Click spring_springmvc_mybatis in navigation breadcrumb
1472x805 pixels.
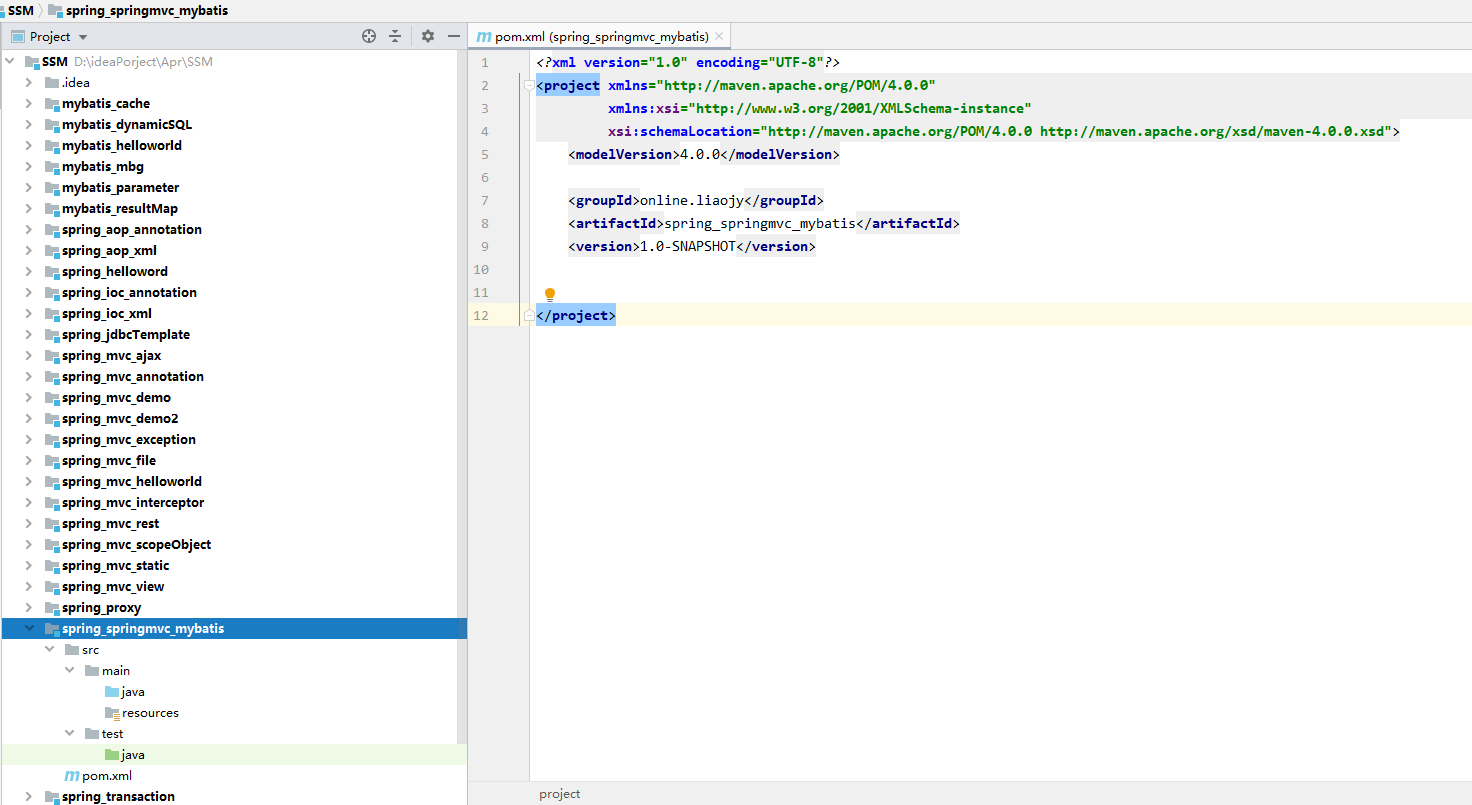click(147, 11)
